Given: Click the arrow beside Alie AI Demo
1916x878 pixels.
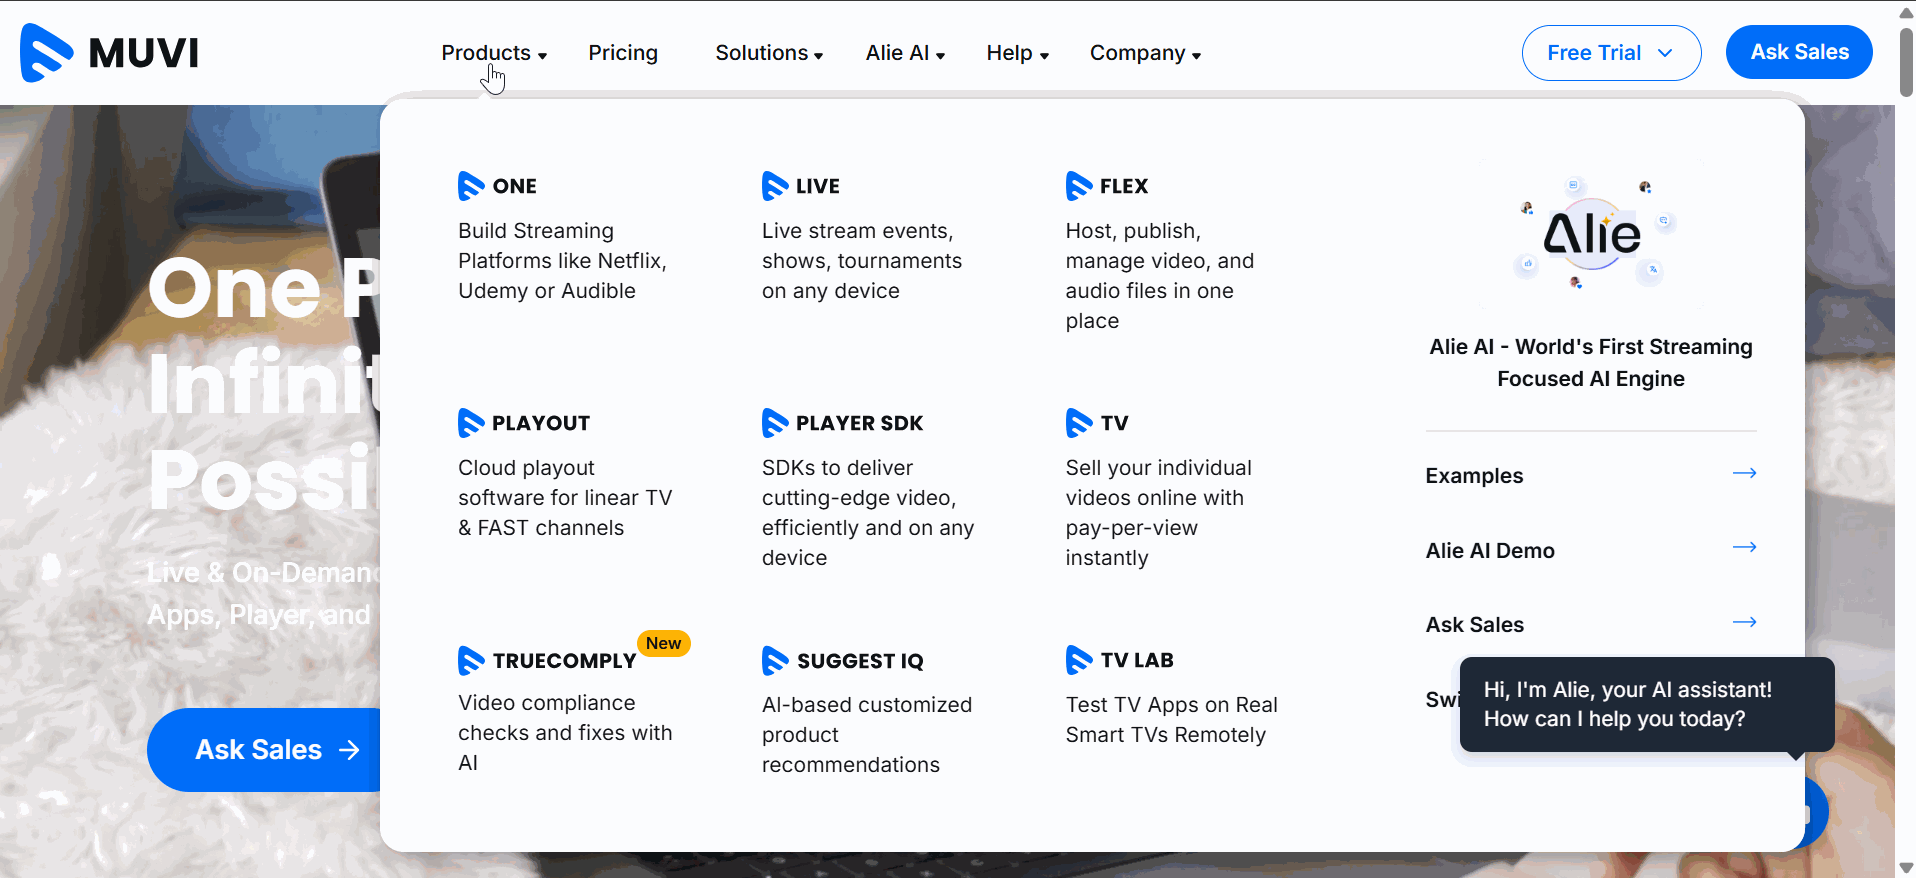Looking at the screenshot, I should click(1744, 547).
